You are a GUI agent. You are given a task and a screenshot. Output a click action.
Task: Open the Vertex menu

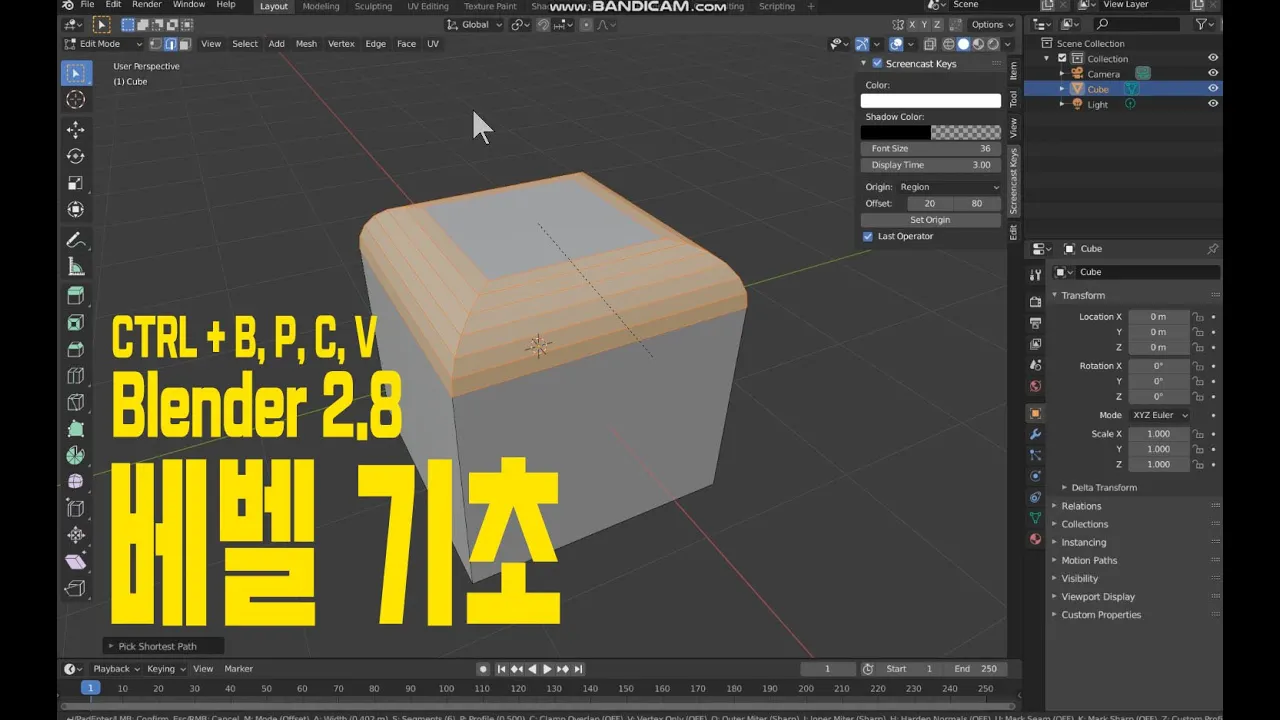(x=341, y=44)
